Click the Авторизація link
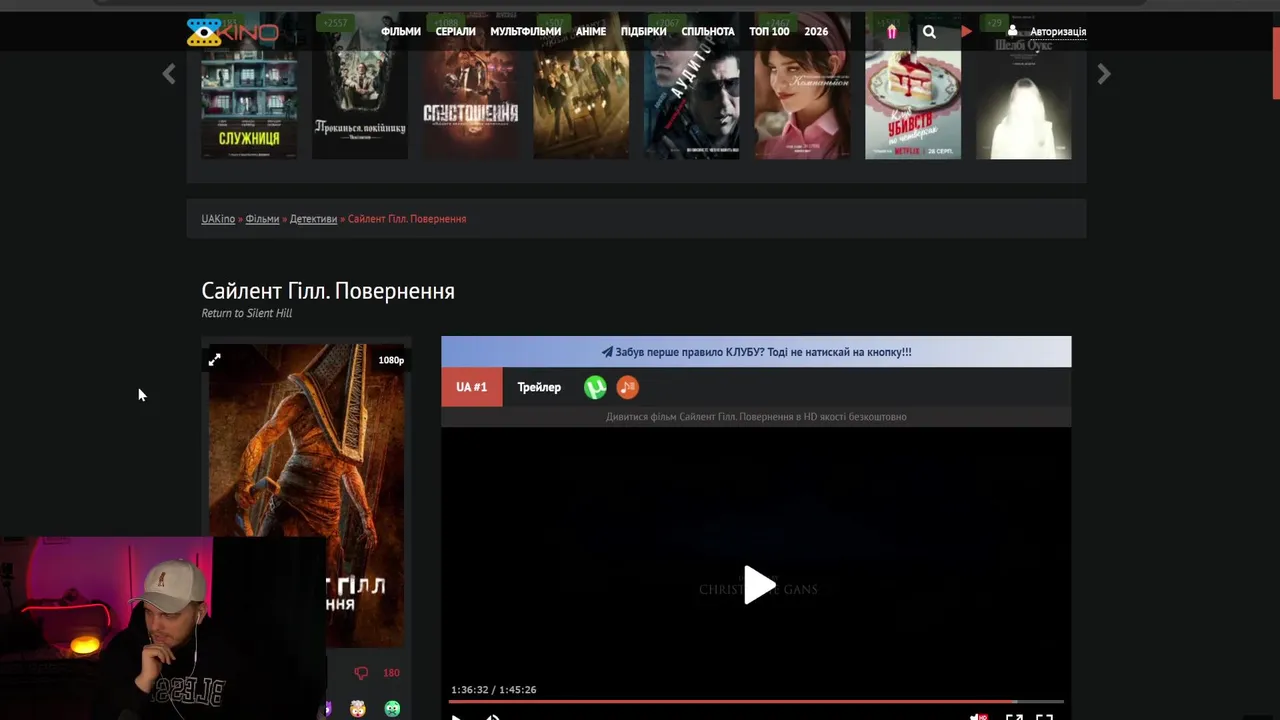Screen dimensions: 1280x720 click(x=1058, y=32)
